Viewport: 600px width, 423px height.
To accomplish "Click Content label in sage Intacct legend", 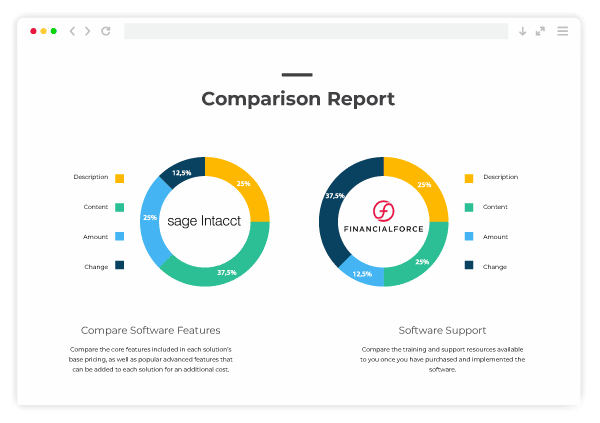I will (96, 207).
